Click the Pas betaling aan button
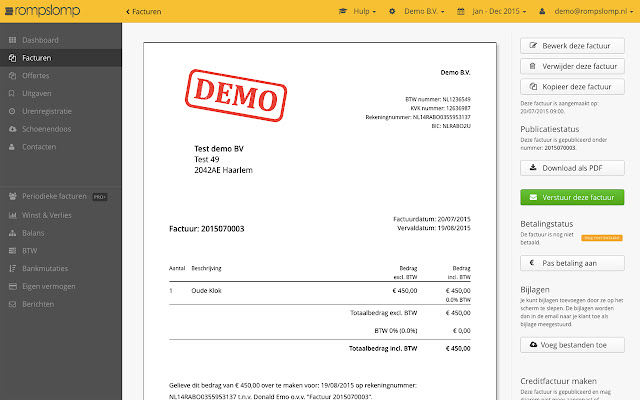 [572, 263]
